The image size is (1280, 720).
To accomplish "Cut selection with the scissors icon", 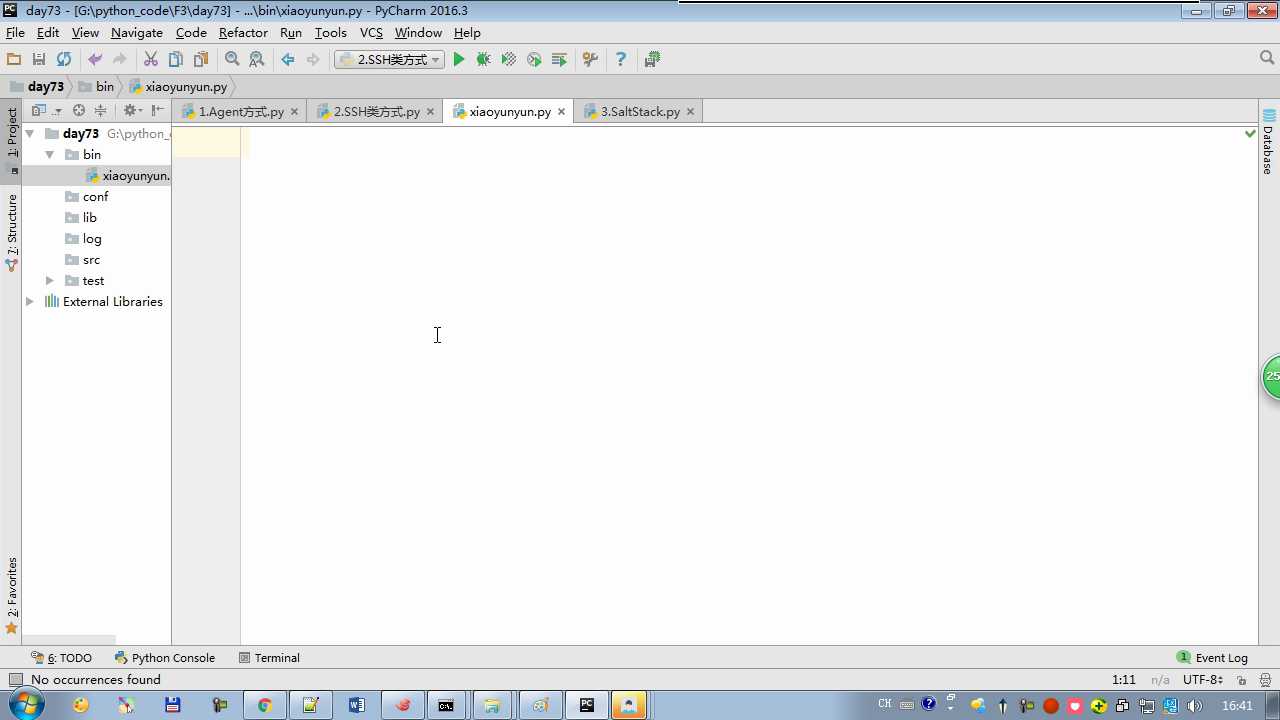I will click(x=151, y=60).
